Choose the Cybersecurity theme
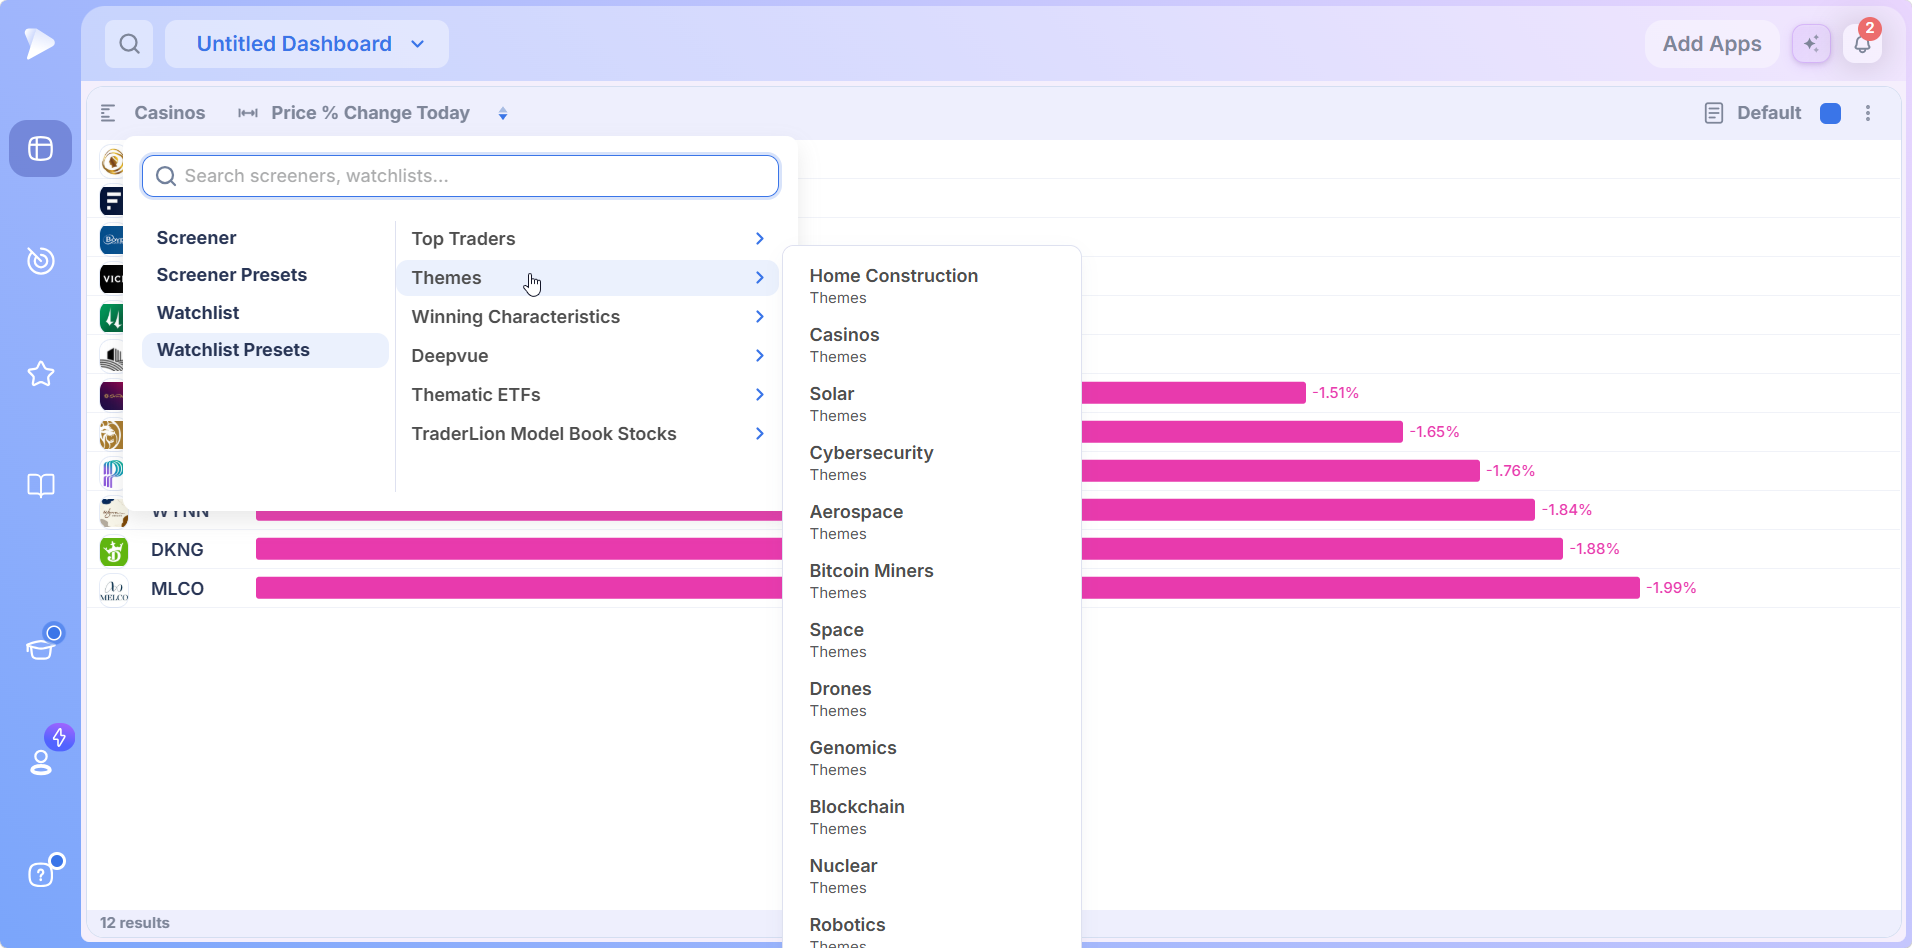Viewport: 1912px width, 948px height. pyautogui.click(x=931, y=463)
